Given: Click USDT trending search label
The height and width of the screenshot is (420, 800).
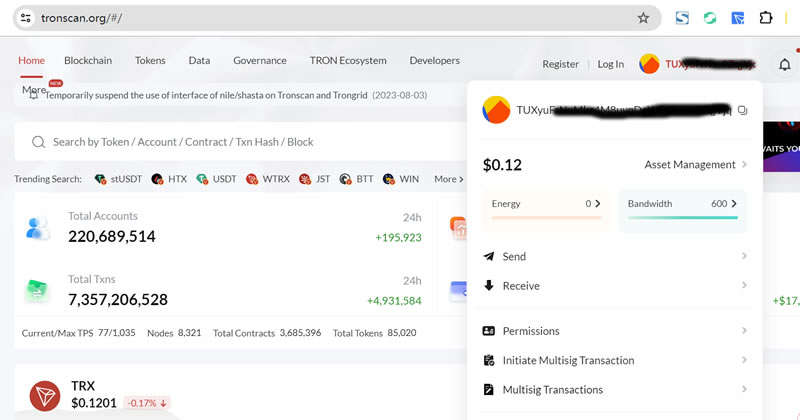Looking at the screenshot, I should [224, 179].
